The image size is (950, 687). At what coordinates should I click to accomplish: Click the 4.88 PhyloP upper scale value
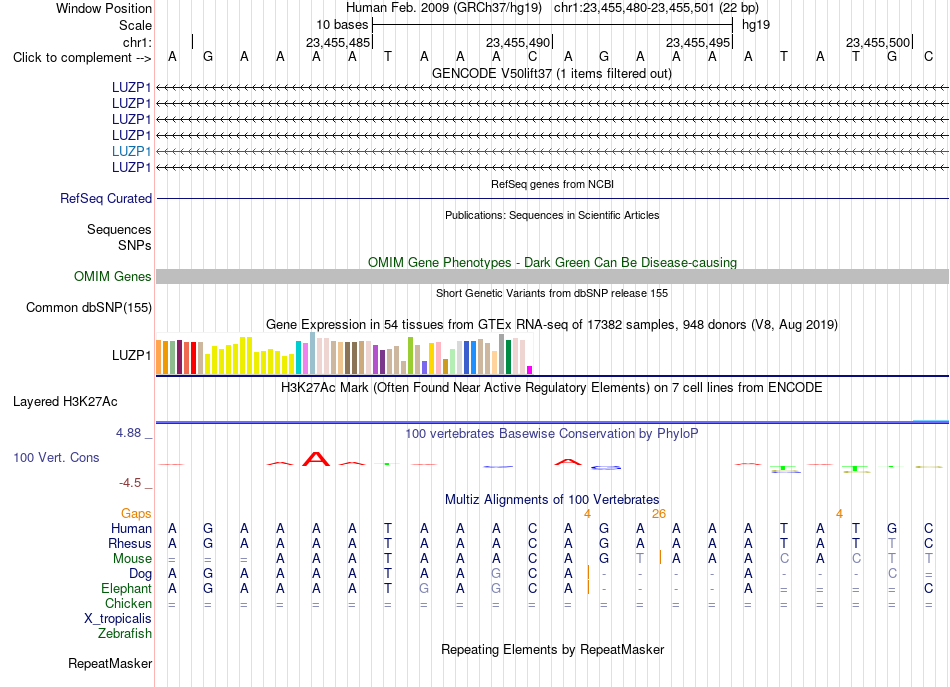pyautogui.click(x=128, y=433)
